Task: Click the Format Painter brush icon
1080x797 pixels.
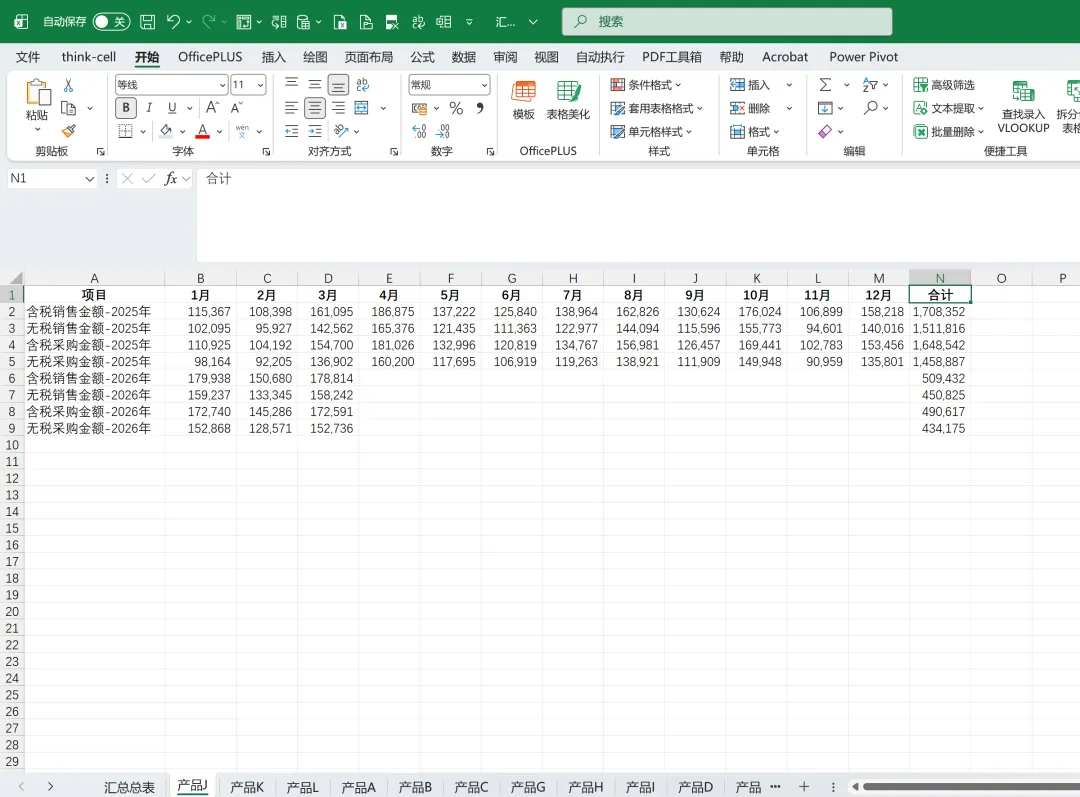Action: 68,131
